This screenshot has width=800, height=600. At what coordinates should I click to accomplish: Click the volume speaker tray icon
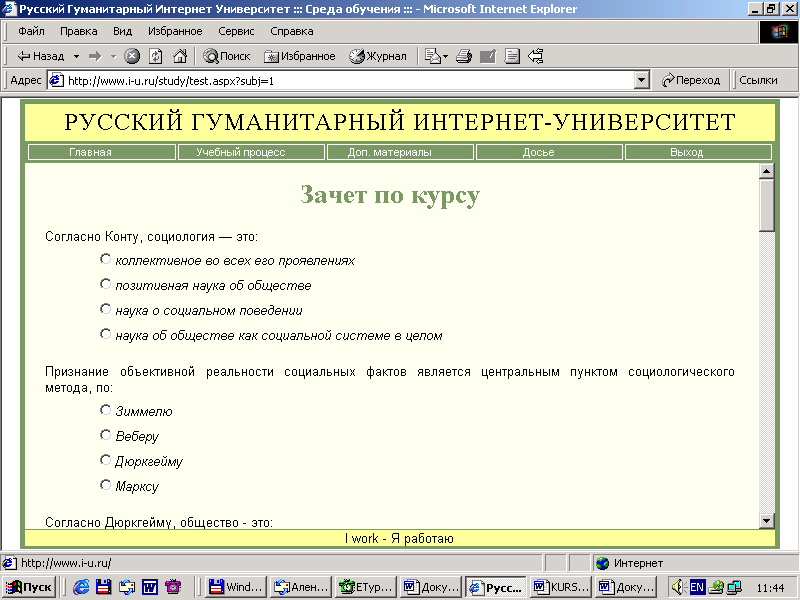(x=678, y=587)
